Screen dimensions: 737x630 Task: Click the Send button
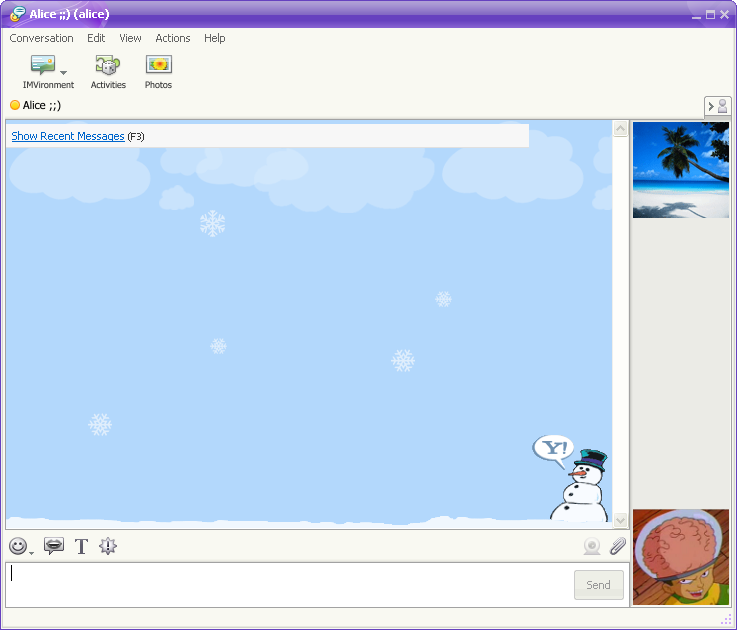point(599,585)
